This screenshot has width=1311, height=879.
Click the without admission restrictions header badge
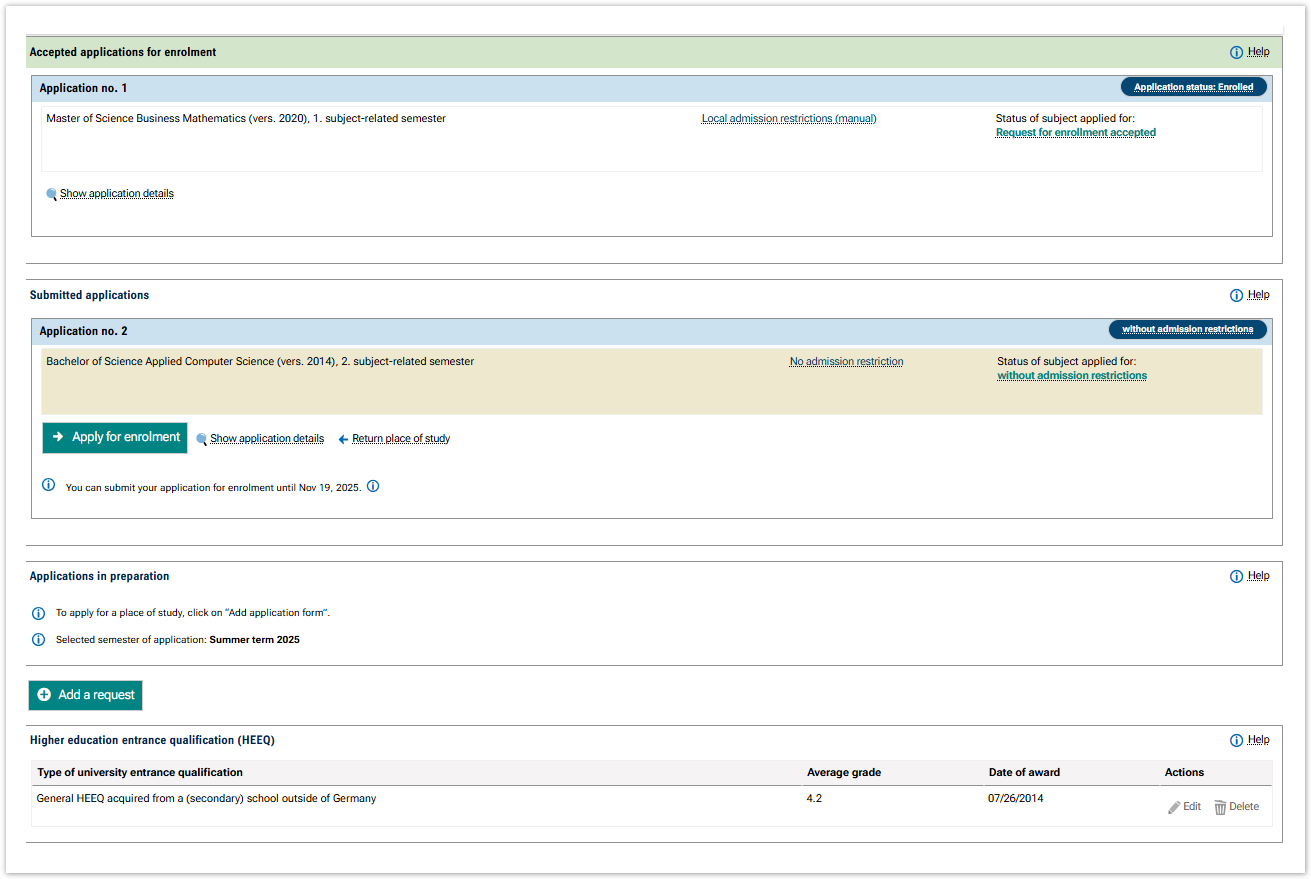tap(1187, 329)
